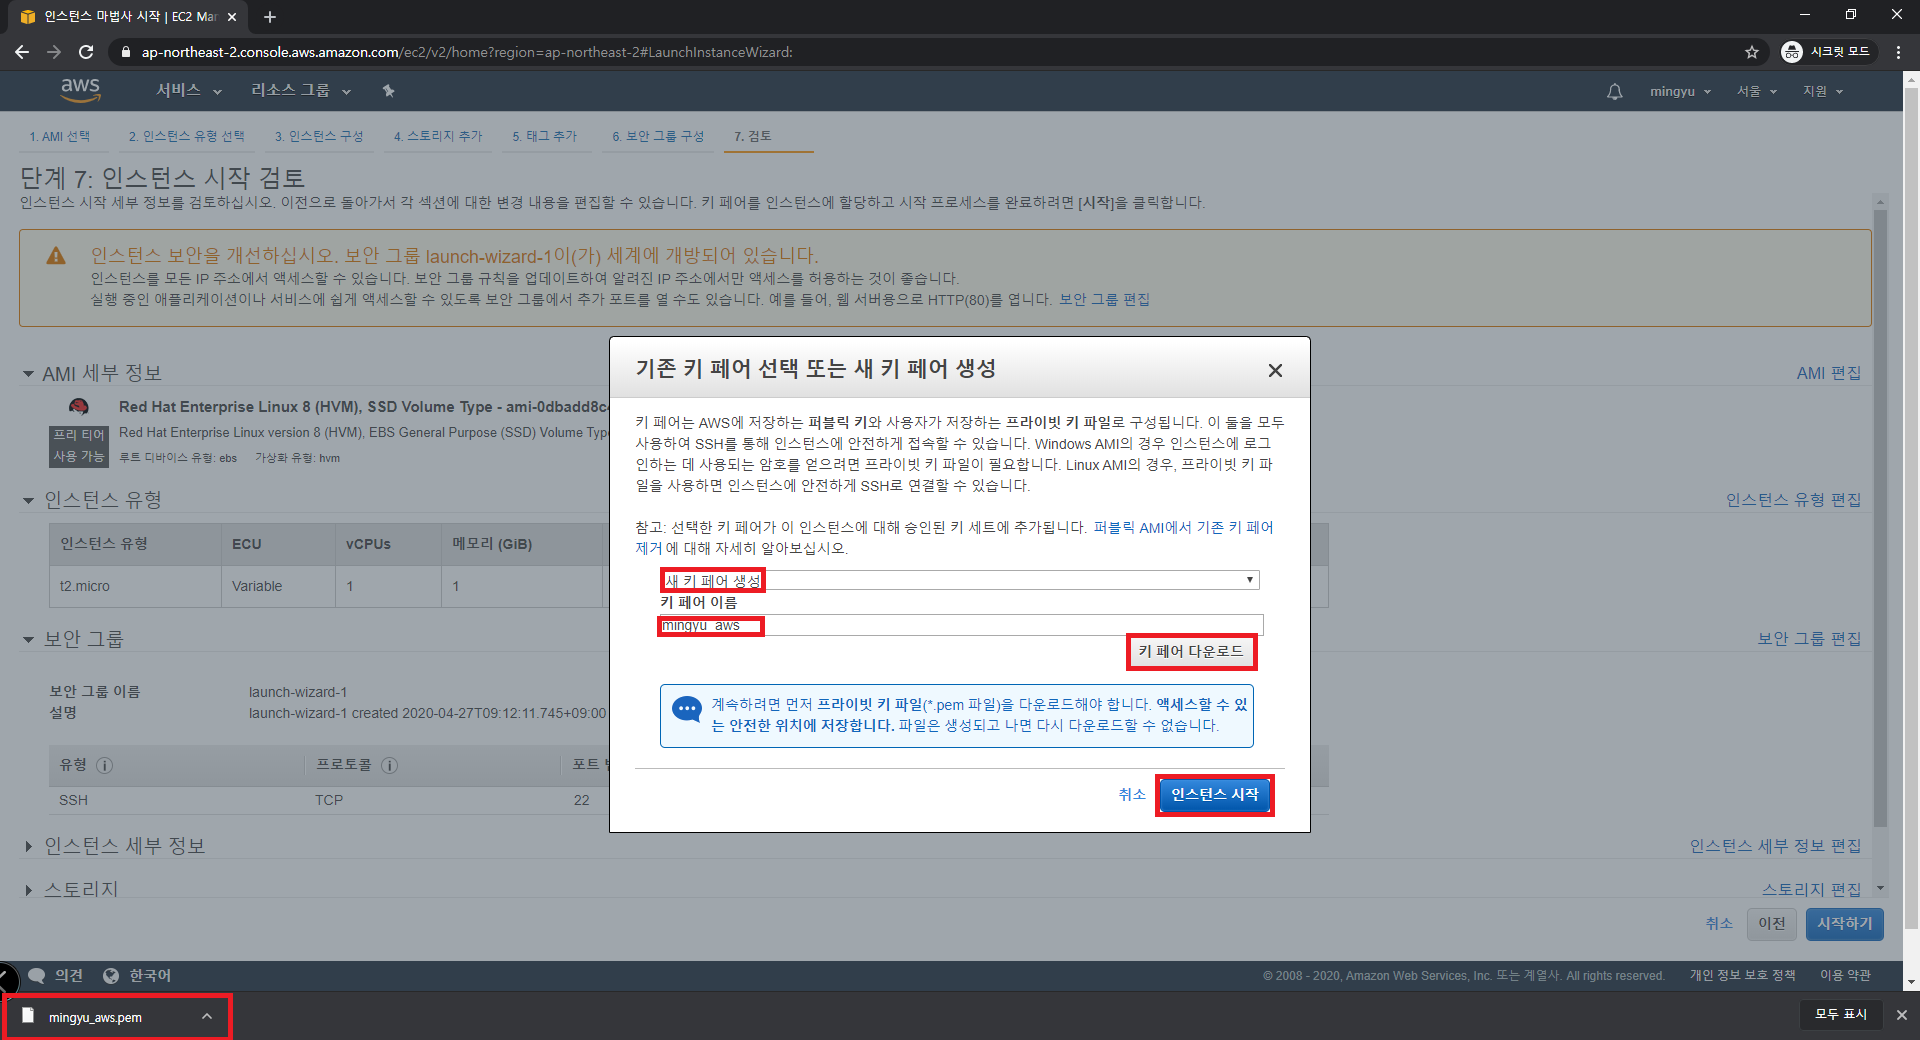1920x1040 pixels.
Task: Go to step 5. 태그 추가 tab
Action: click(x=545, y=136)
